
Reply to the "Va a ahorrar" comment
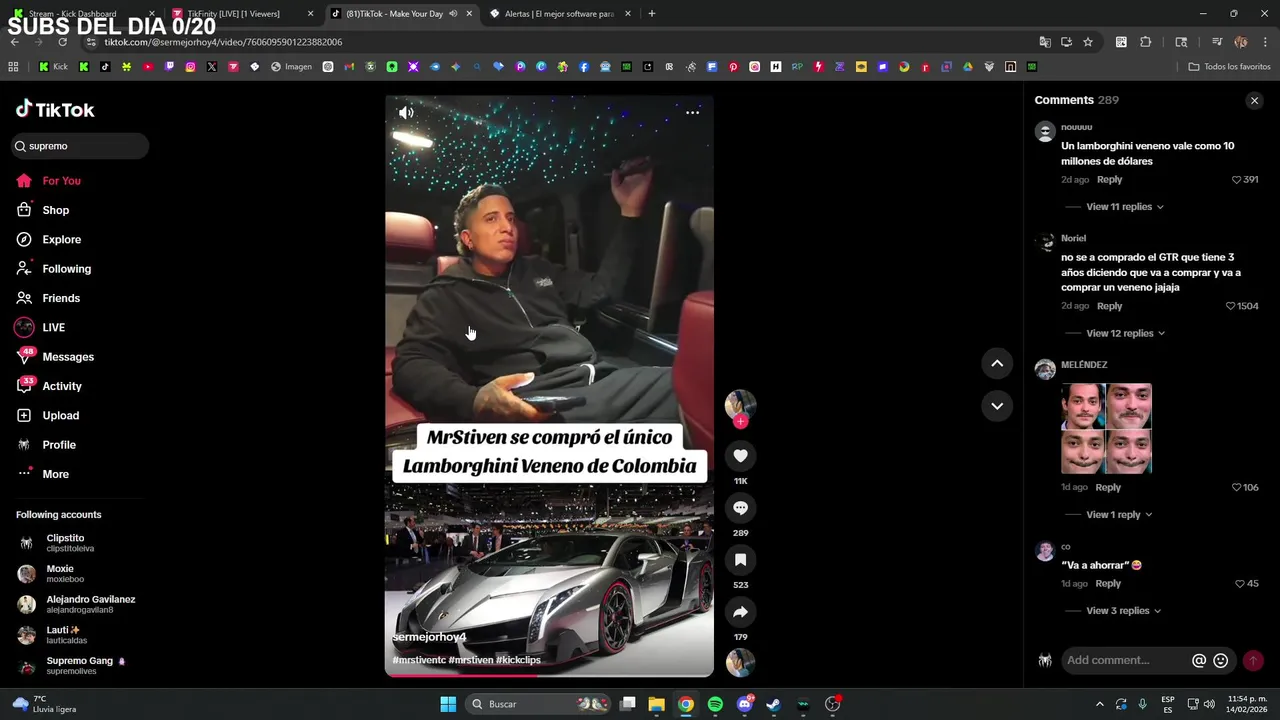1108,584
